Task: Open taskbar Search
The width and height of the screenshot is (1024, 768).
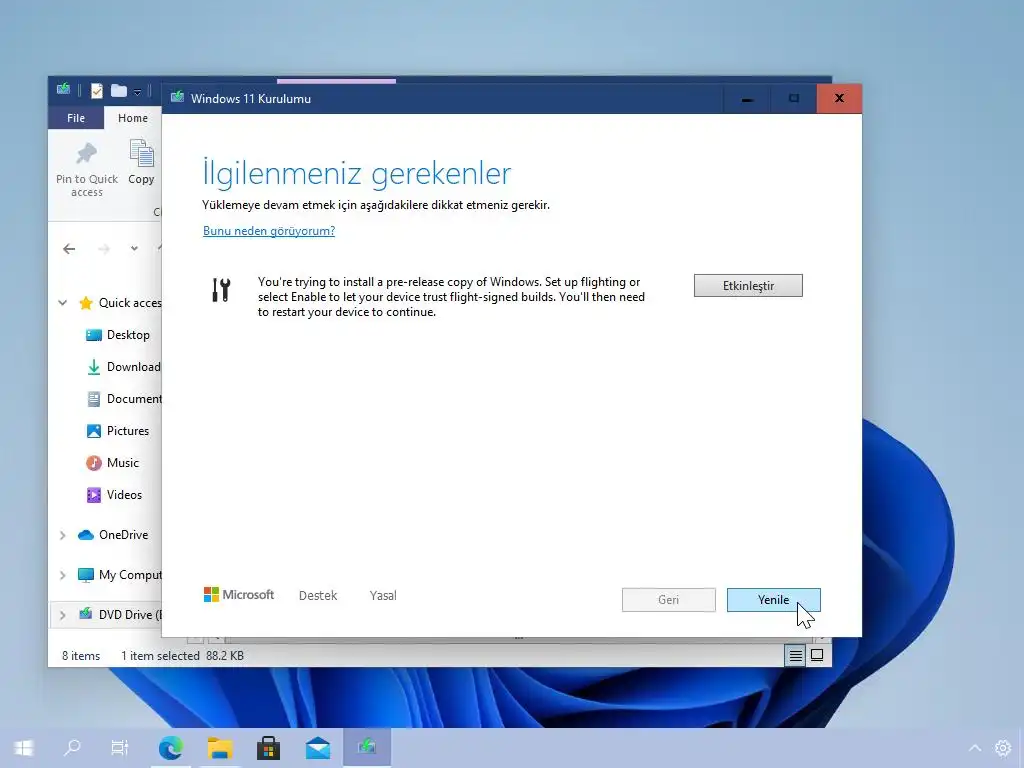Action: click(x=72, y=748)
